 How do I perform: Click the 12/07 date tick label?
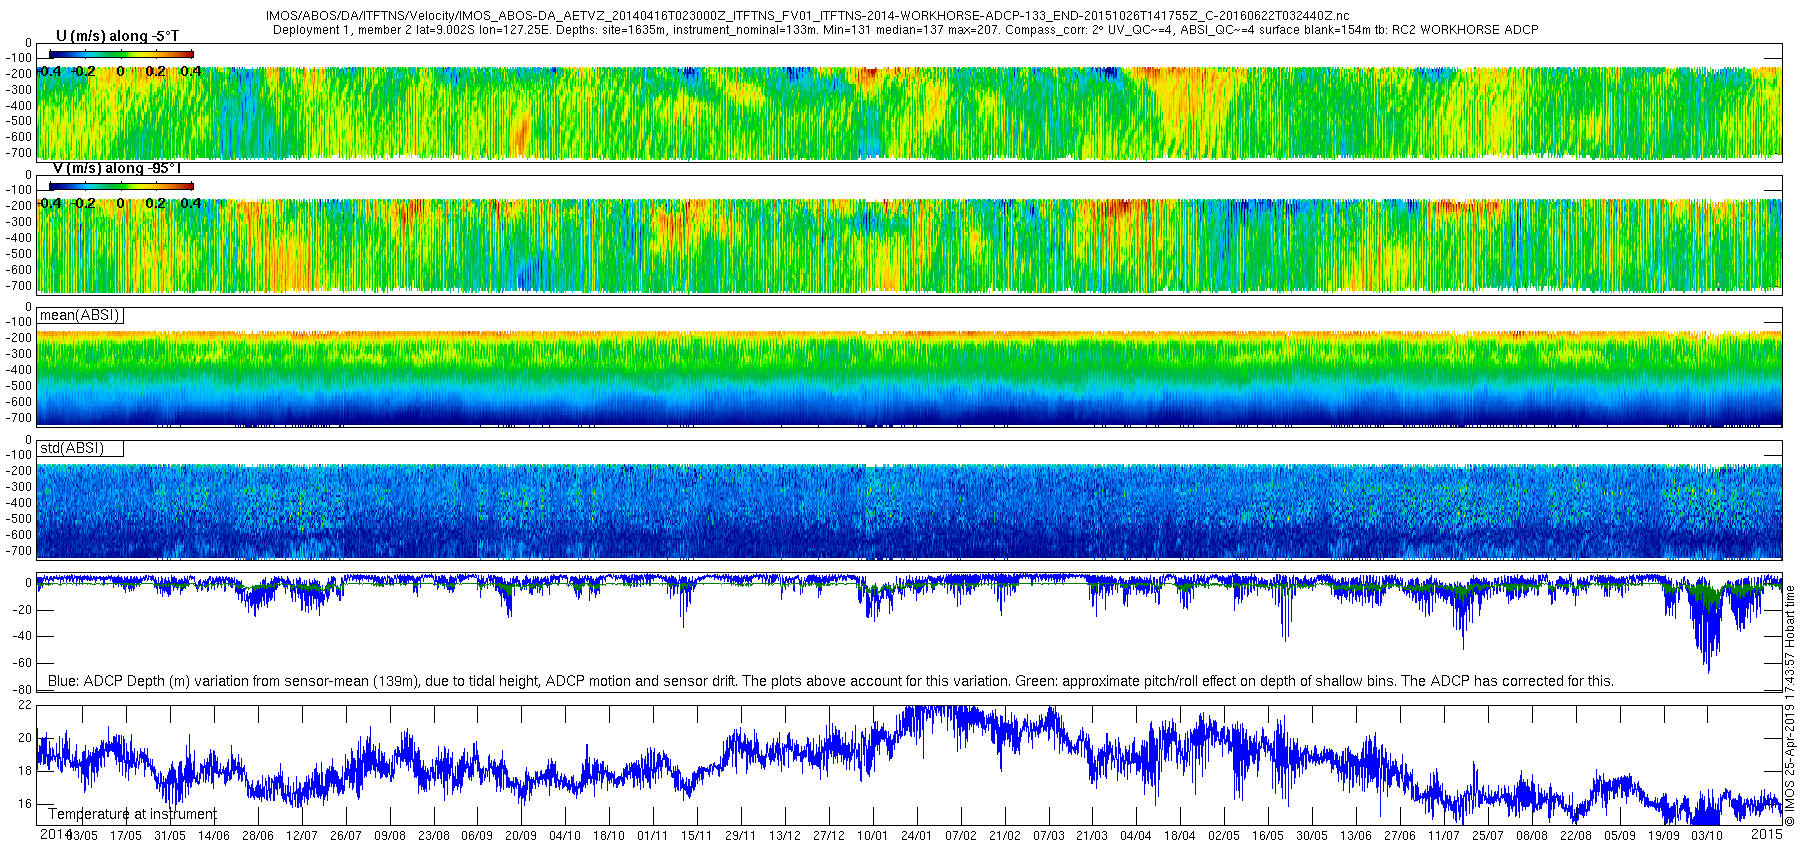(302, 836)
